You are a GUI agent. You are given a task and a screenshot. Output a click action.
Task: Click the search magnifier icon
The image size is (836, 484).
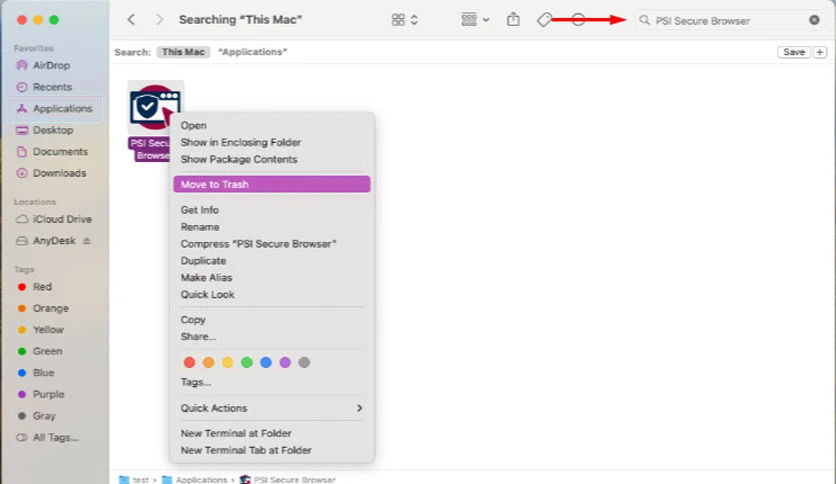(x=644, y=20)
